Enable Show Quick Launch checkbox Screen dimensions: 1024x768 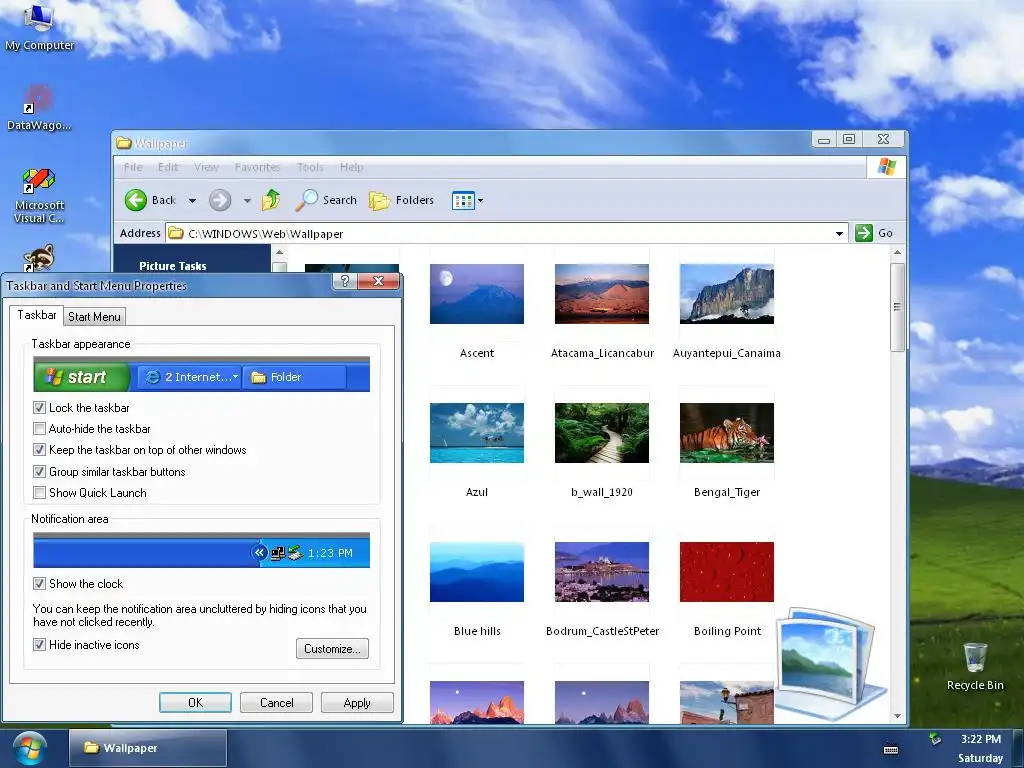click(39, 492)
